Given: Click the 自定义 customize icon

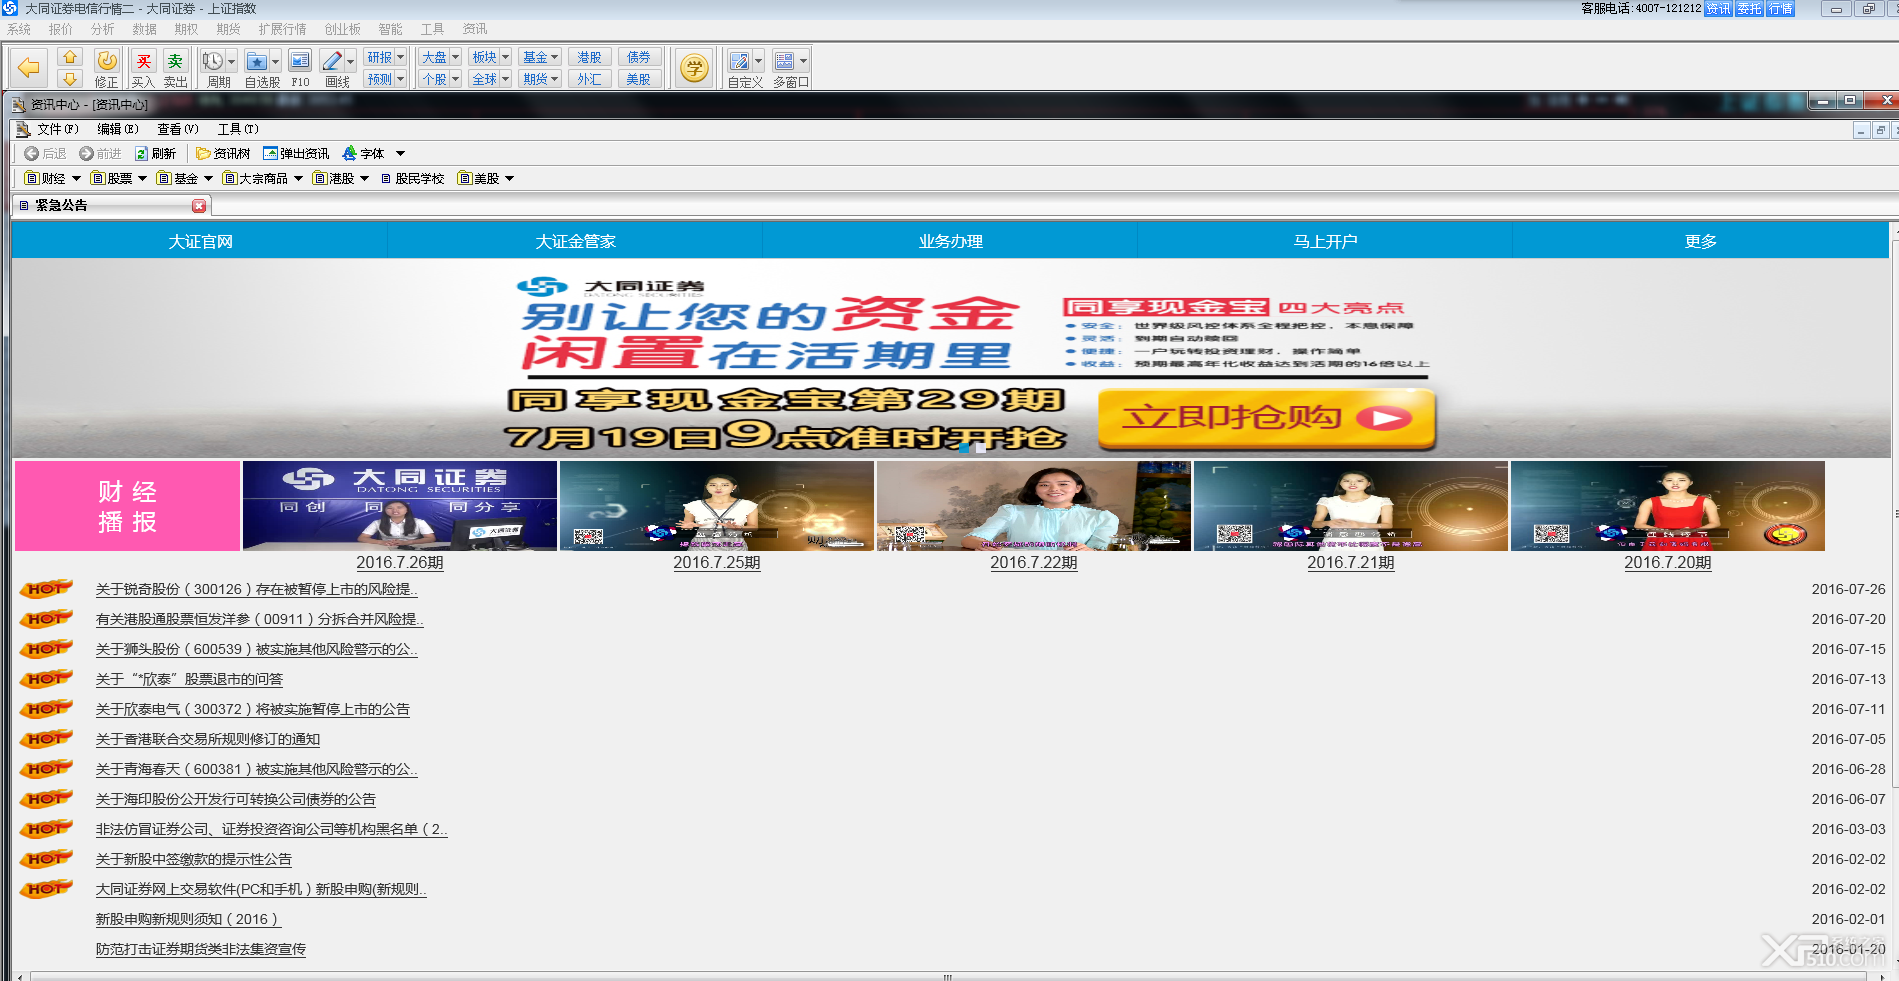Looking at the screenshot, I should click(739, 61).
